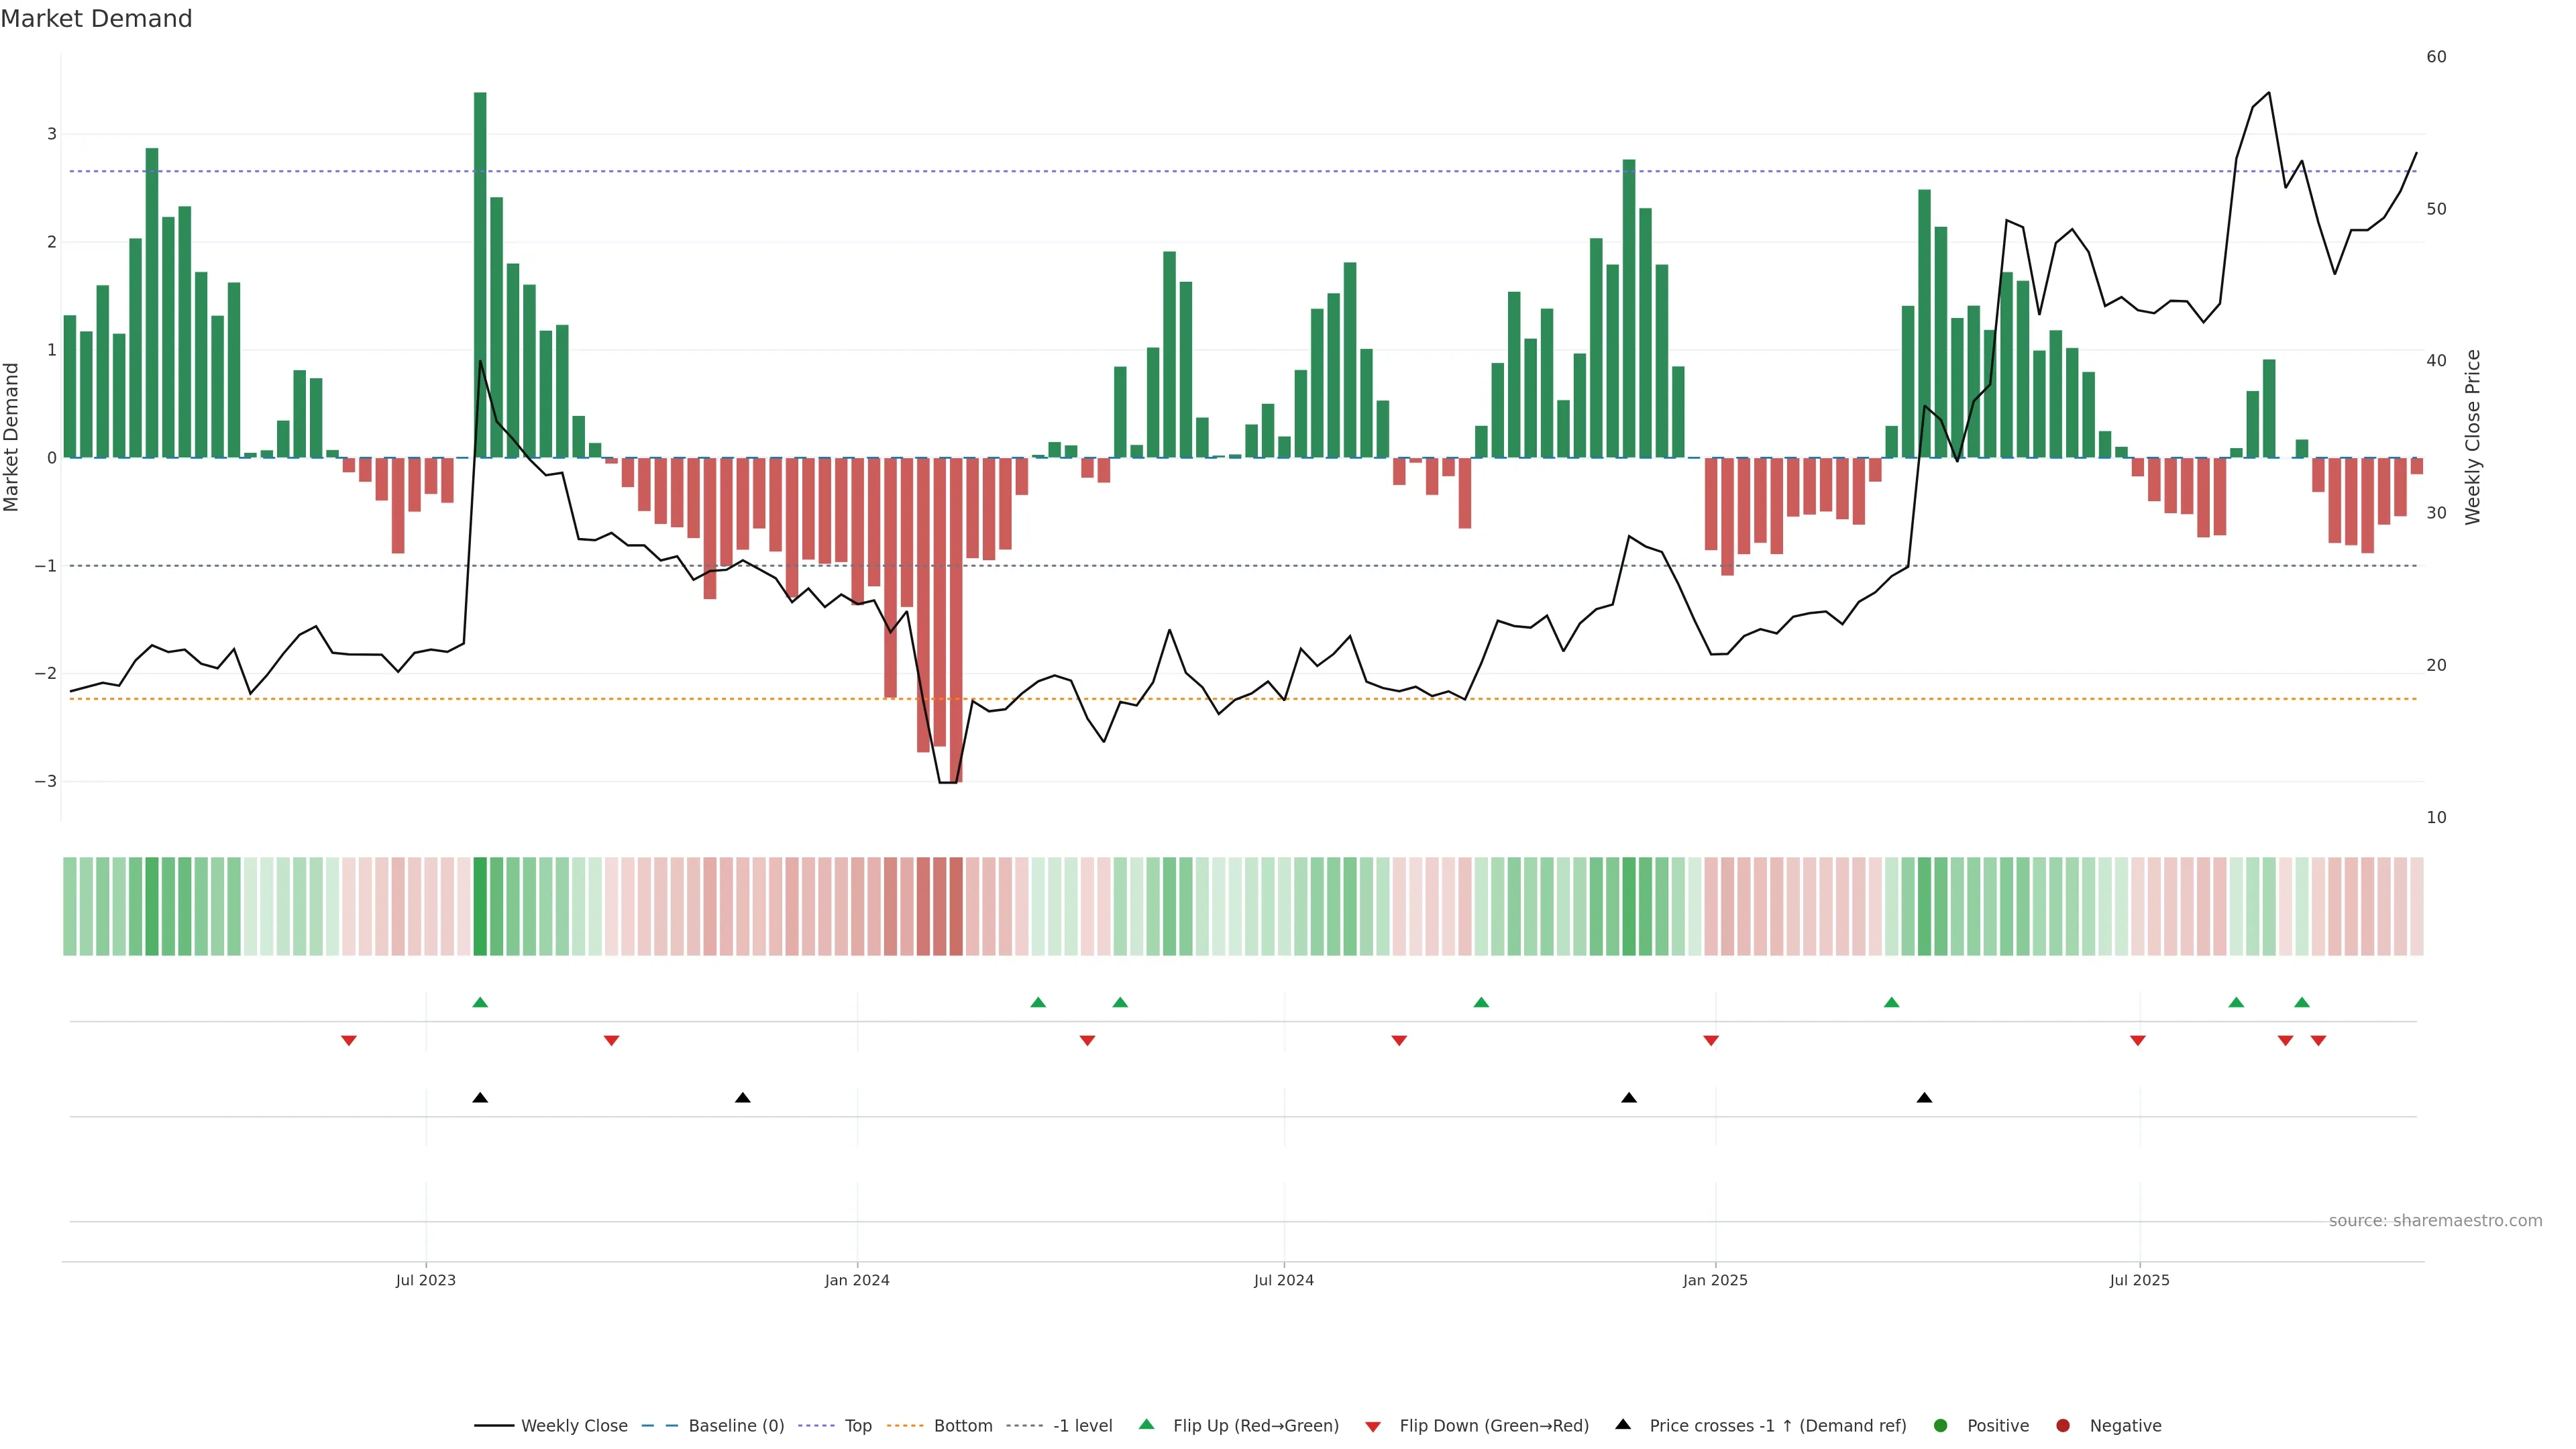Click green Positive legend dot
The image size is (2576, 1449).
coord(1941,1426)
